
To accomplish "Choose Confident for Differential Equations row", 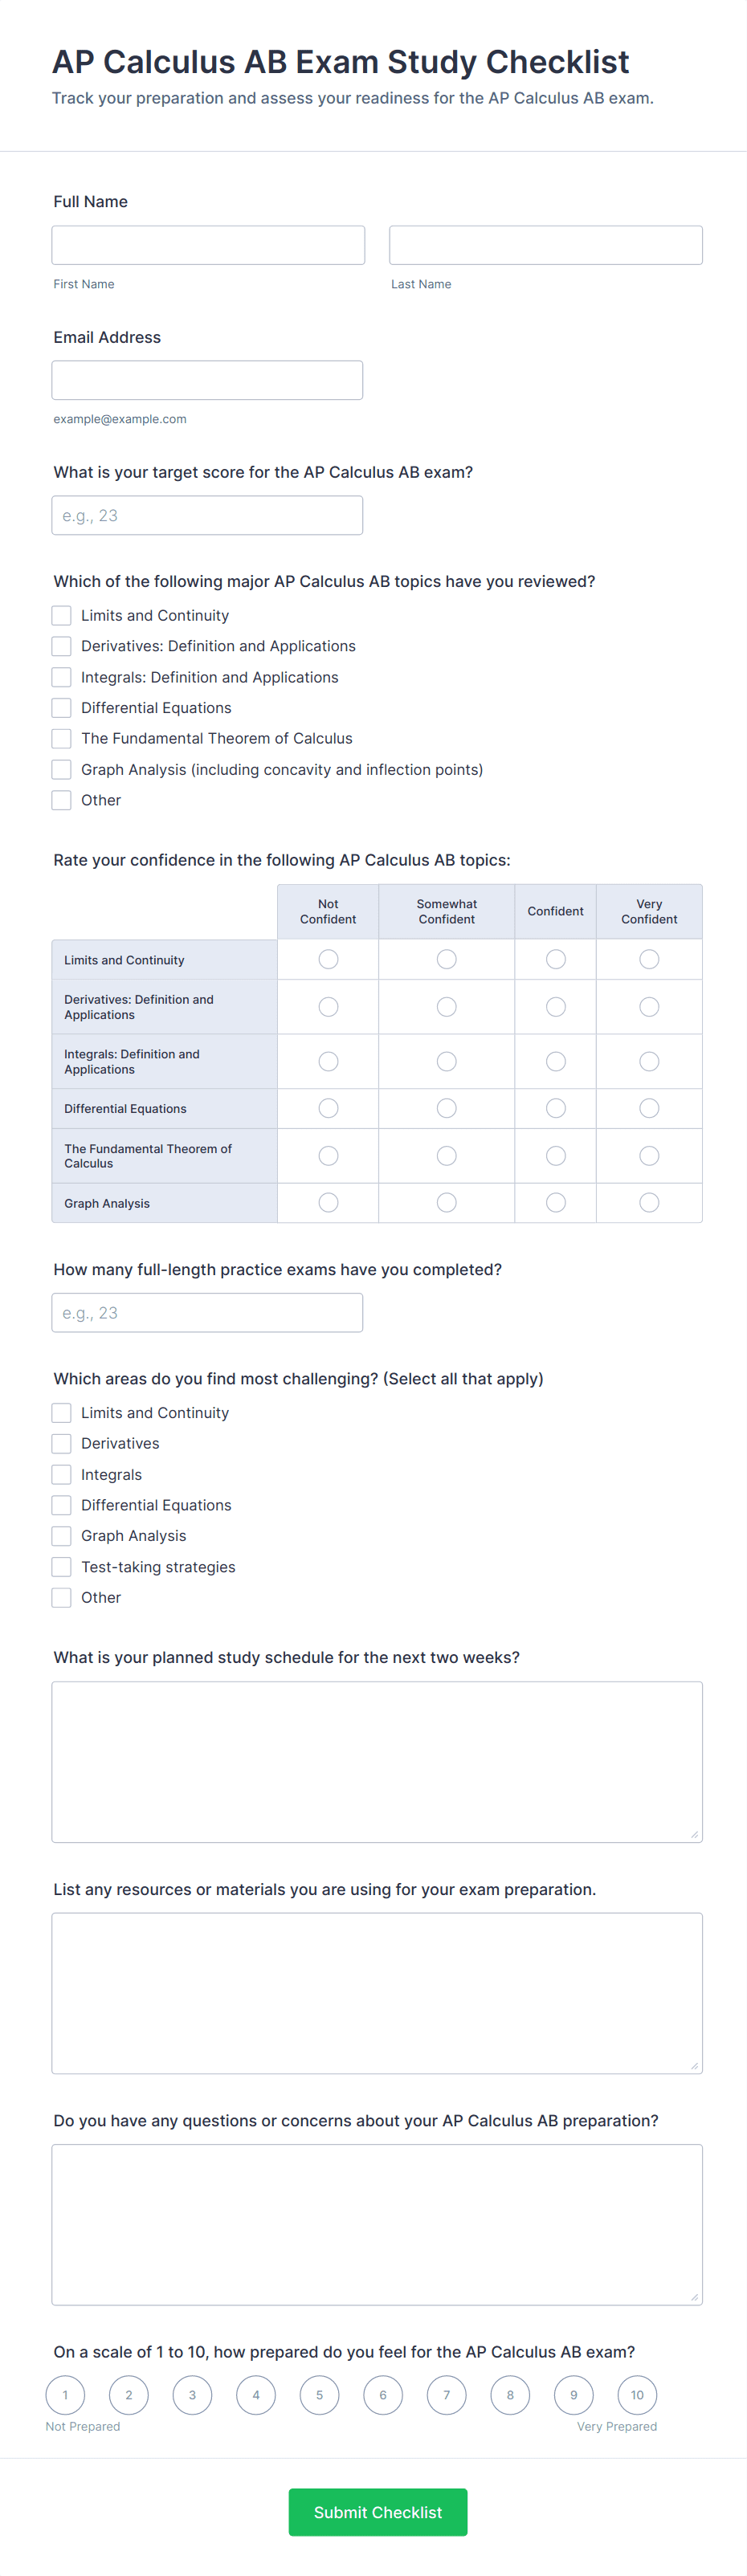I will click(x=556, y=1109).
